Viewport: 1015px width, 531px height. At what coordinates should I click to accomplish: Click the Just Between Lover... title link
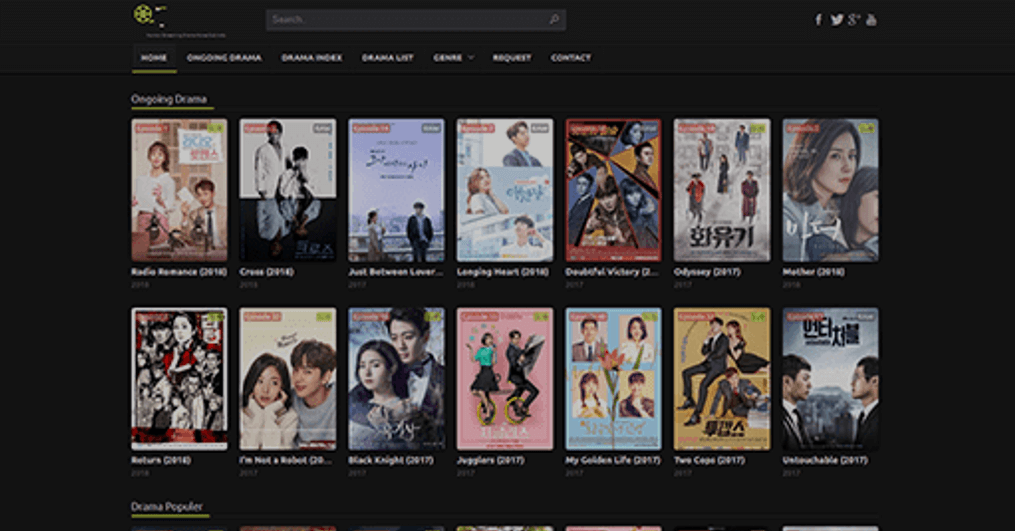click(396, 272)
